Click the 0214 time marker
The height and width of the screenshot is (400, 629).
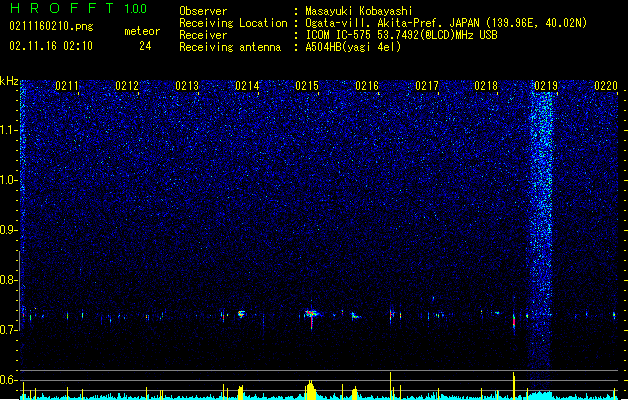[x=247, y=86]
